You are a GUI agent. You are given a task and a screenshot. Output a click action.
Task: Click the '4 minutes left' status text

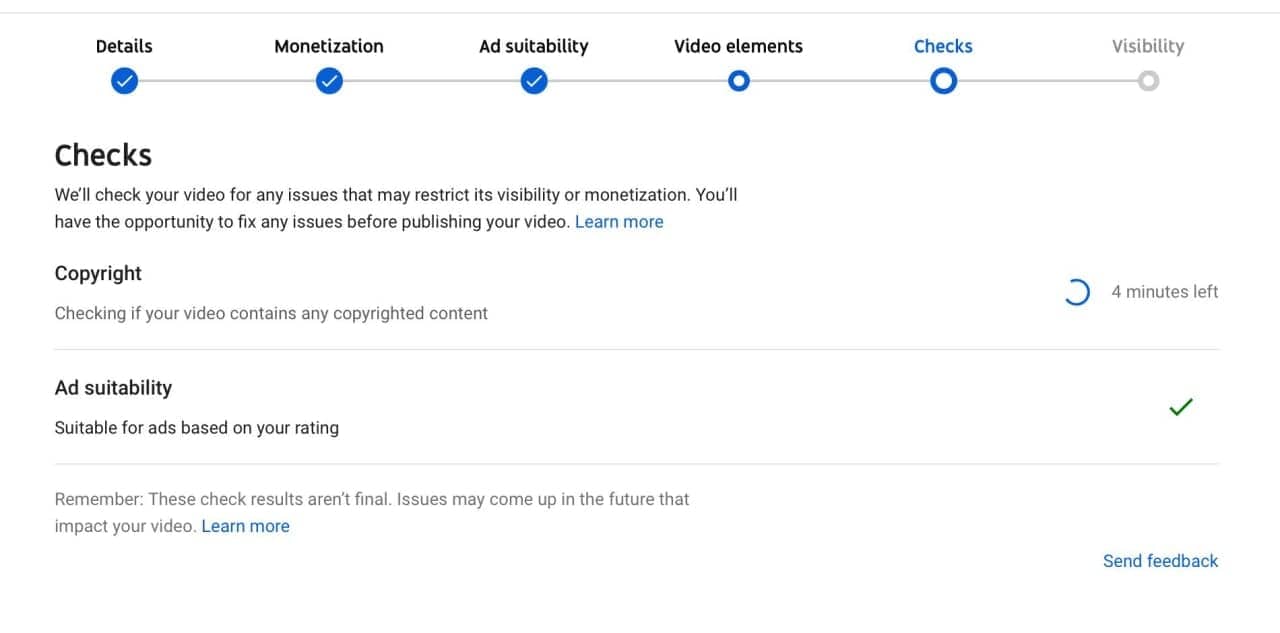[1165, 292]
